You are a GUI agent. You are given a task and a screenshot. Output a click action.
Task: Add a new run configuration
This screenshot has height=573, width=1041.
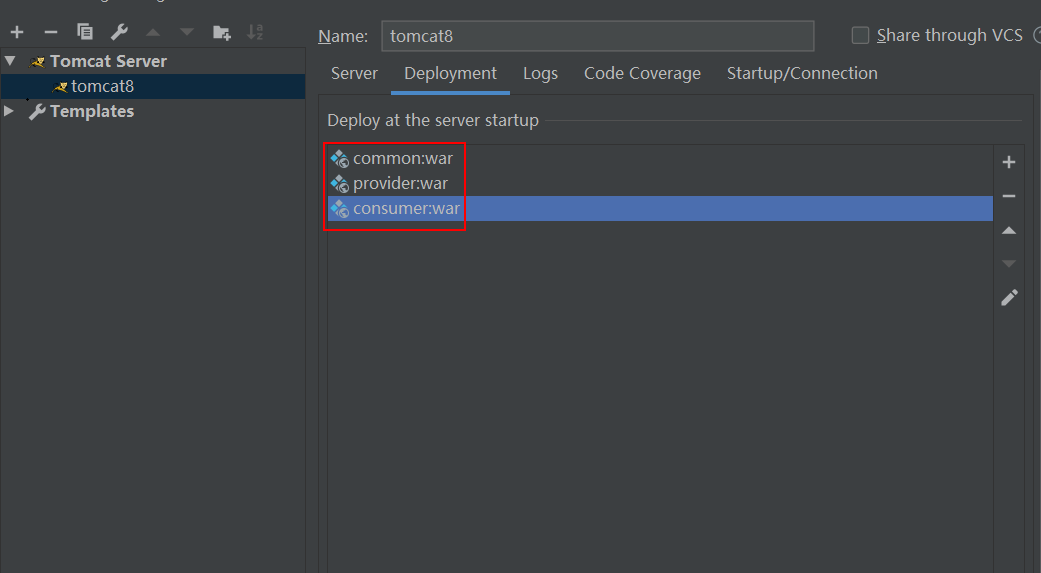click(x=17, y=32)
